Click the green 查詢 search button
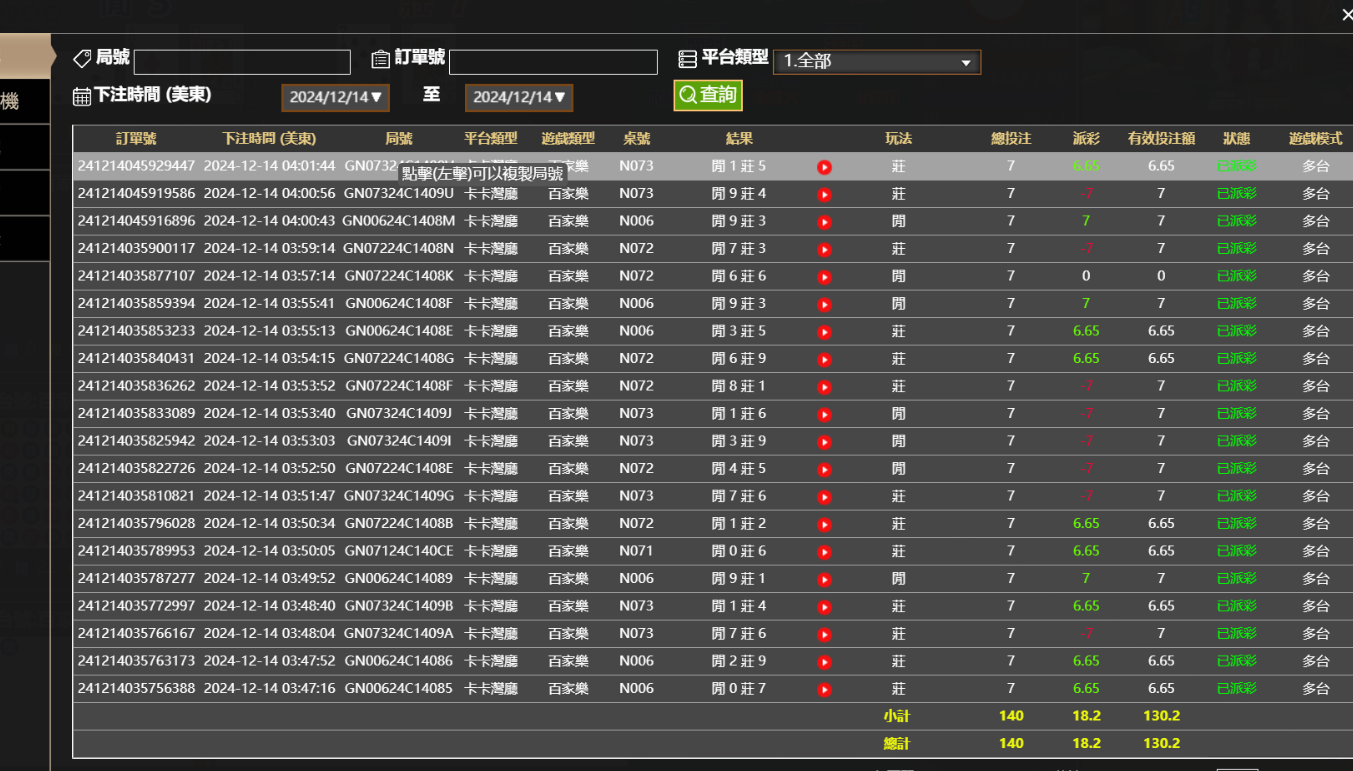 coord(708,95)
